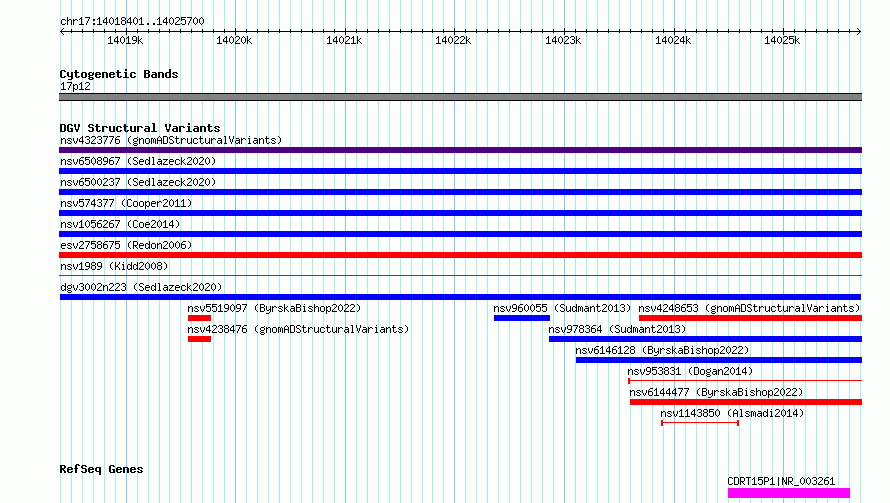This screenshot has width=890, height=503.
Task: Click the red nsv6144477 variant bar
Action: (746, 402)
